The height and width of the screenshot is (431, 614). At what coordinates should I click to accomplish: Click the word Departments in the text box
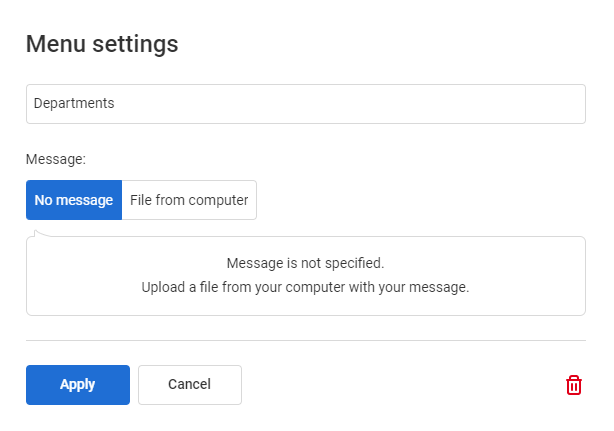coord(74,103)
